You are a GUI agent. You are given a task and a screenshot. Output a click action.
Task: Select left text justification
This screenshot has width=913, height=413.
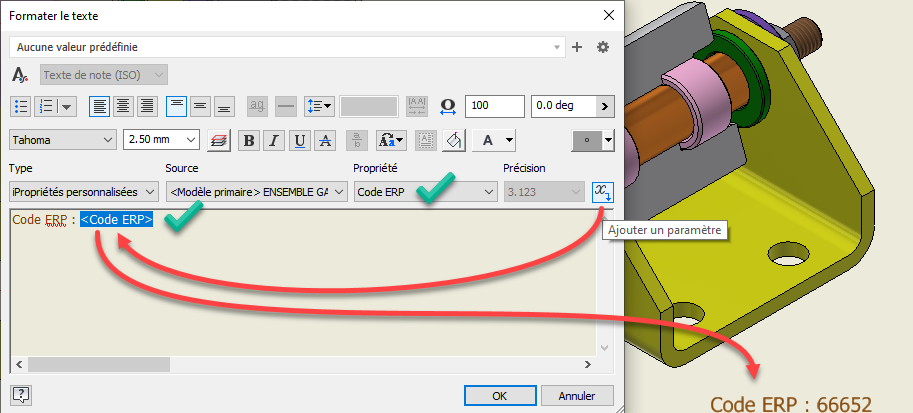[x=99, y=106]
